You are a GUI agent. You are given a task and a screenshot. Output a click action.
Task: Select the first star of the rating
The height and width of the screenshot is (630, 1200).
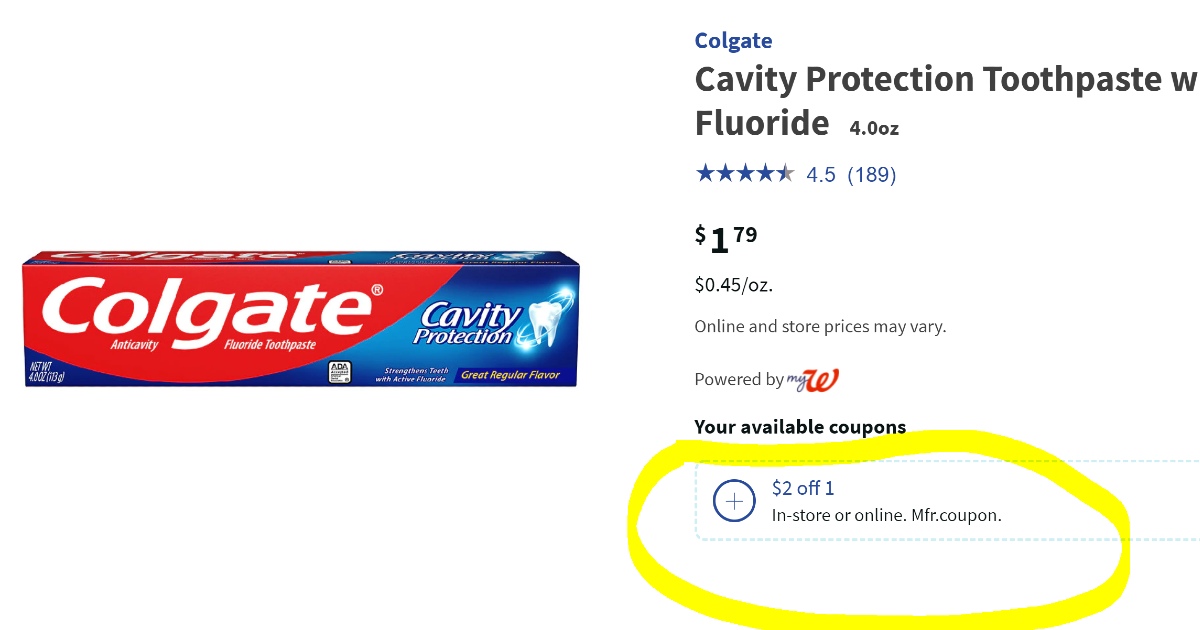[703, 173]
